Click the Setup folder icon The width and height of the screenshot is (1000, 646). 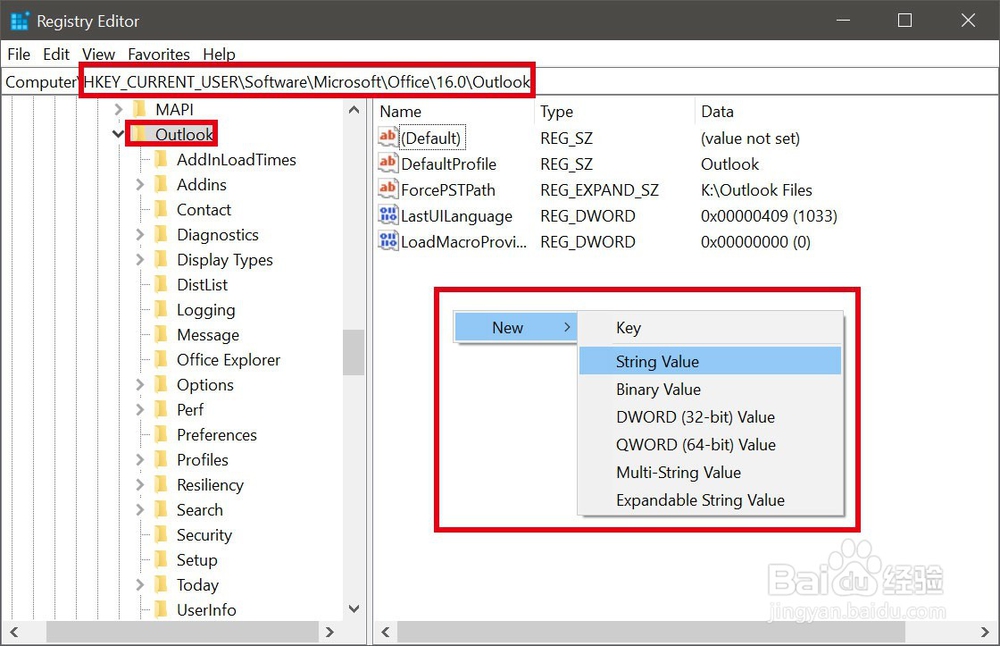[161, 559]
